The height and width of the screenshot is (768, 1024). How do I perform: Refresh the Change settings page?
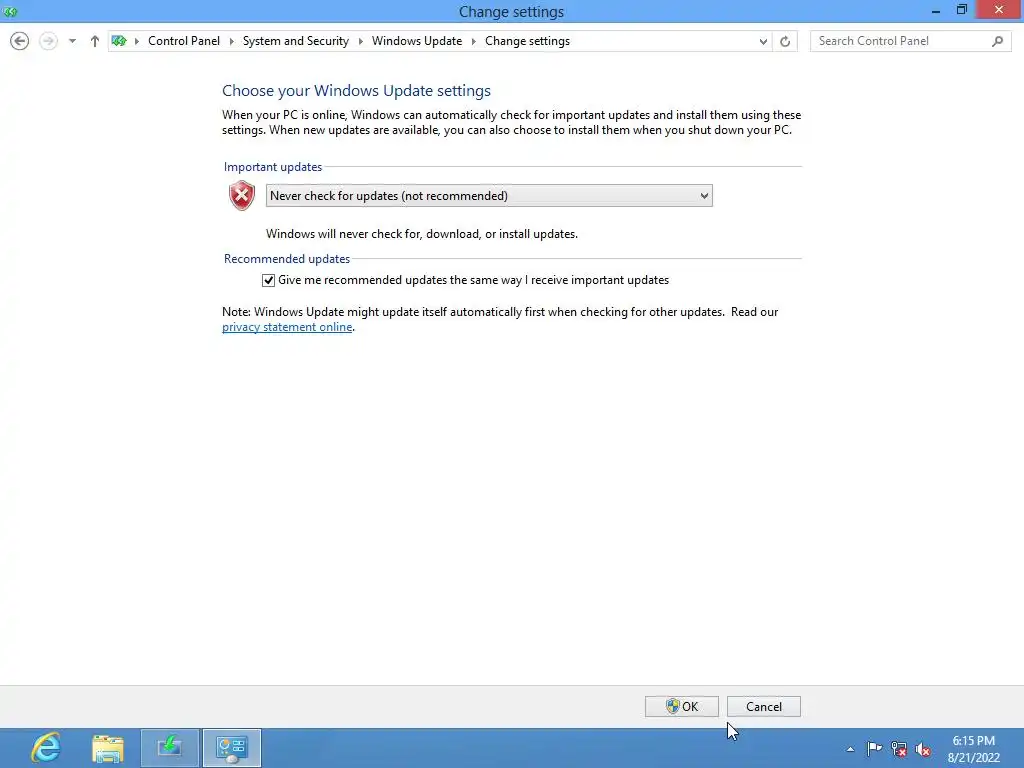(785, 41)
